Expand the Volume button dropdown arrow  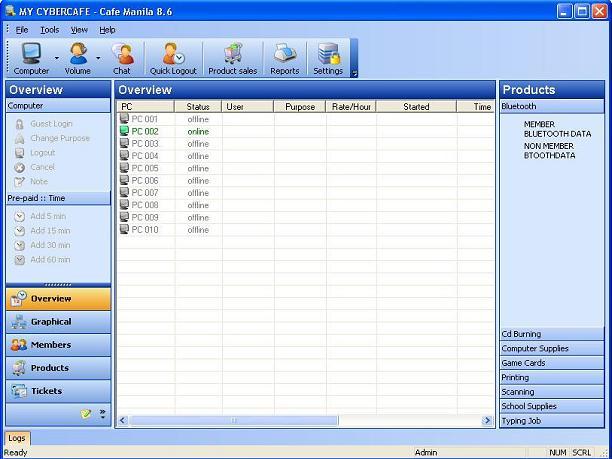tap(98, 59)
